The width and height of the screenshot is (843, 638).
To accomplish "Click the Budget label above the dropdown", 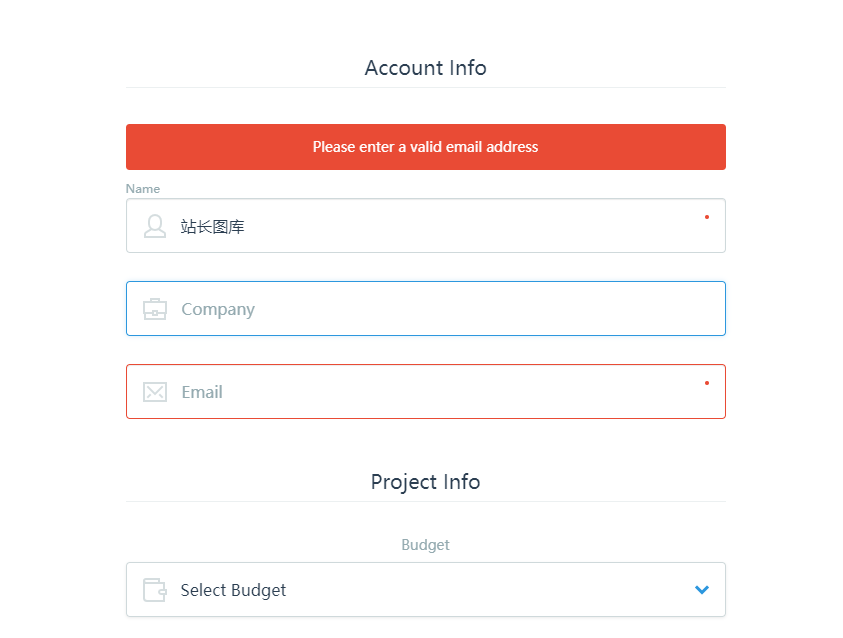I will coord(425,545).
